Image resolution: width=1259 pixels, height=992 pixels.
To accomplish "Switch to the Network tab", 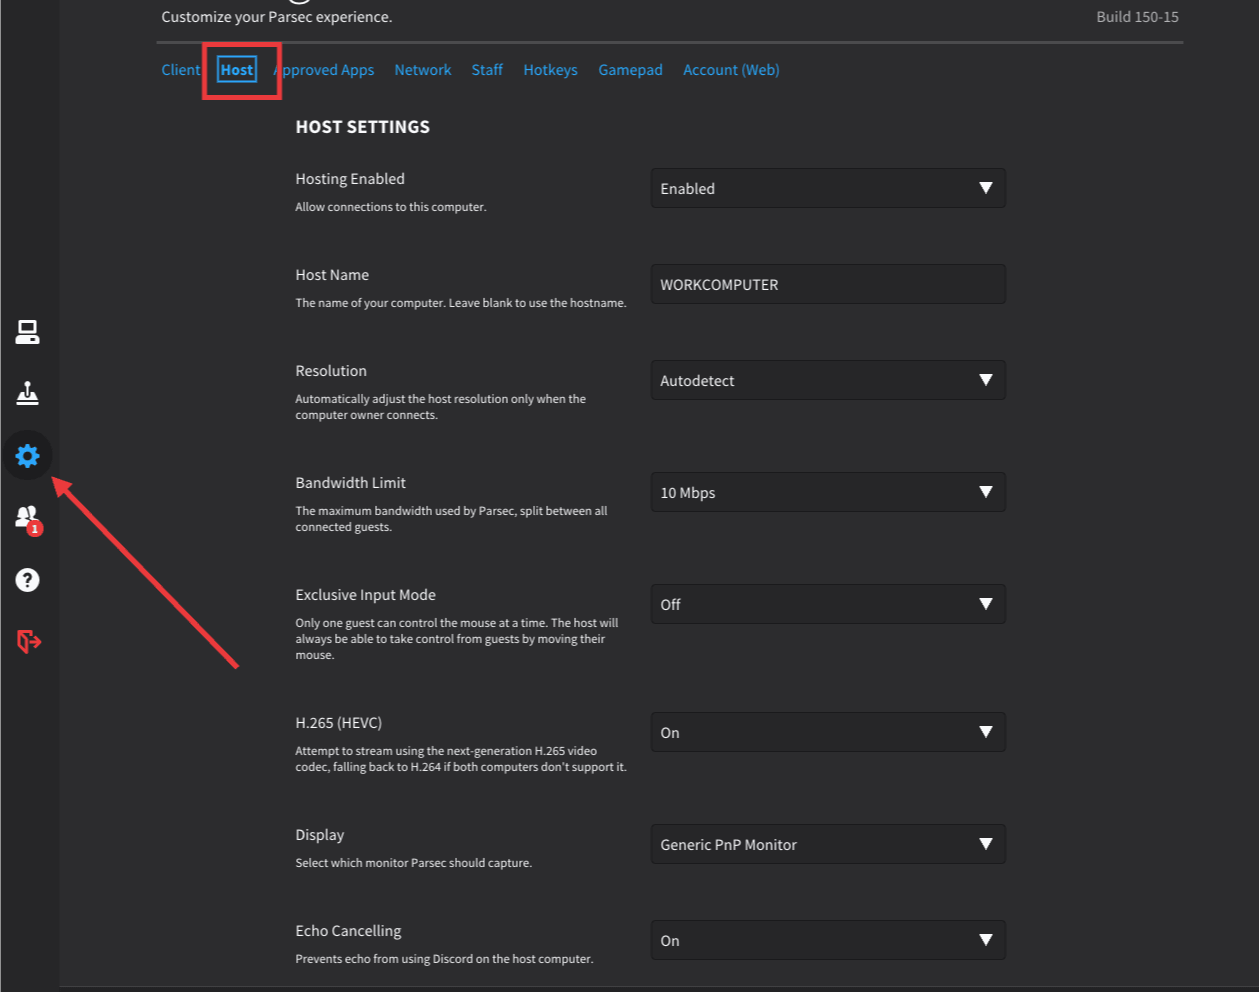I will coord(422,70).
